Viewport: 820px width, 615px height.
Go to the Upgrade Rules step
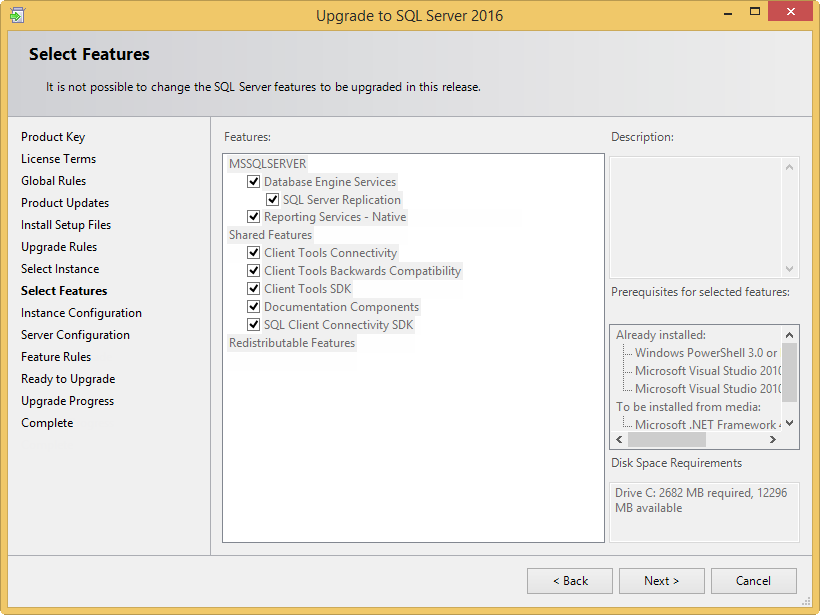point(59,247)
